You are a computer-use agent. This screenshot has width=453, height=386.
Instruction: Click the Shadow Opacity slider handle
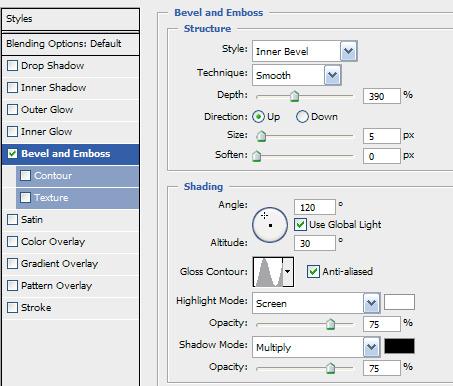point(330,368)
